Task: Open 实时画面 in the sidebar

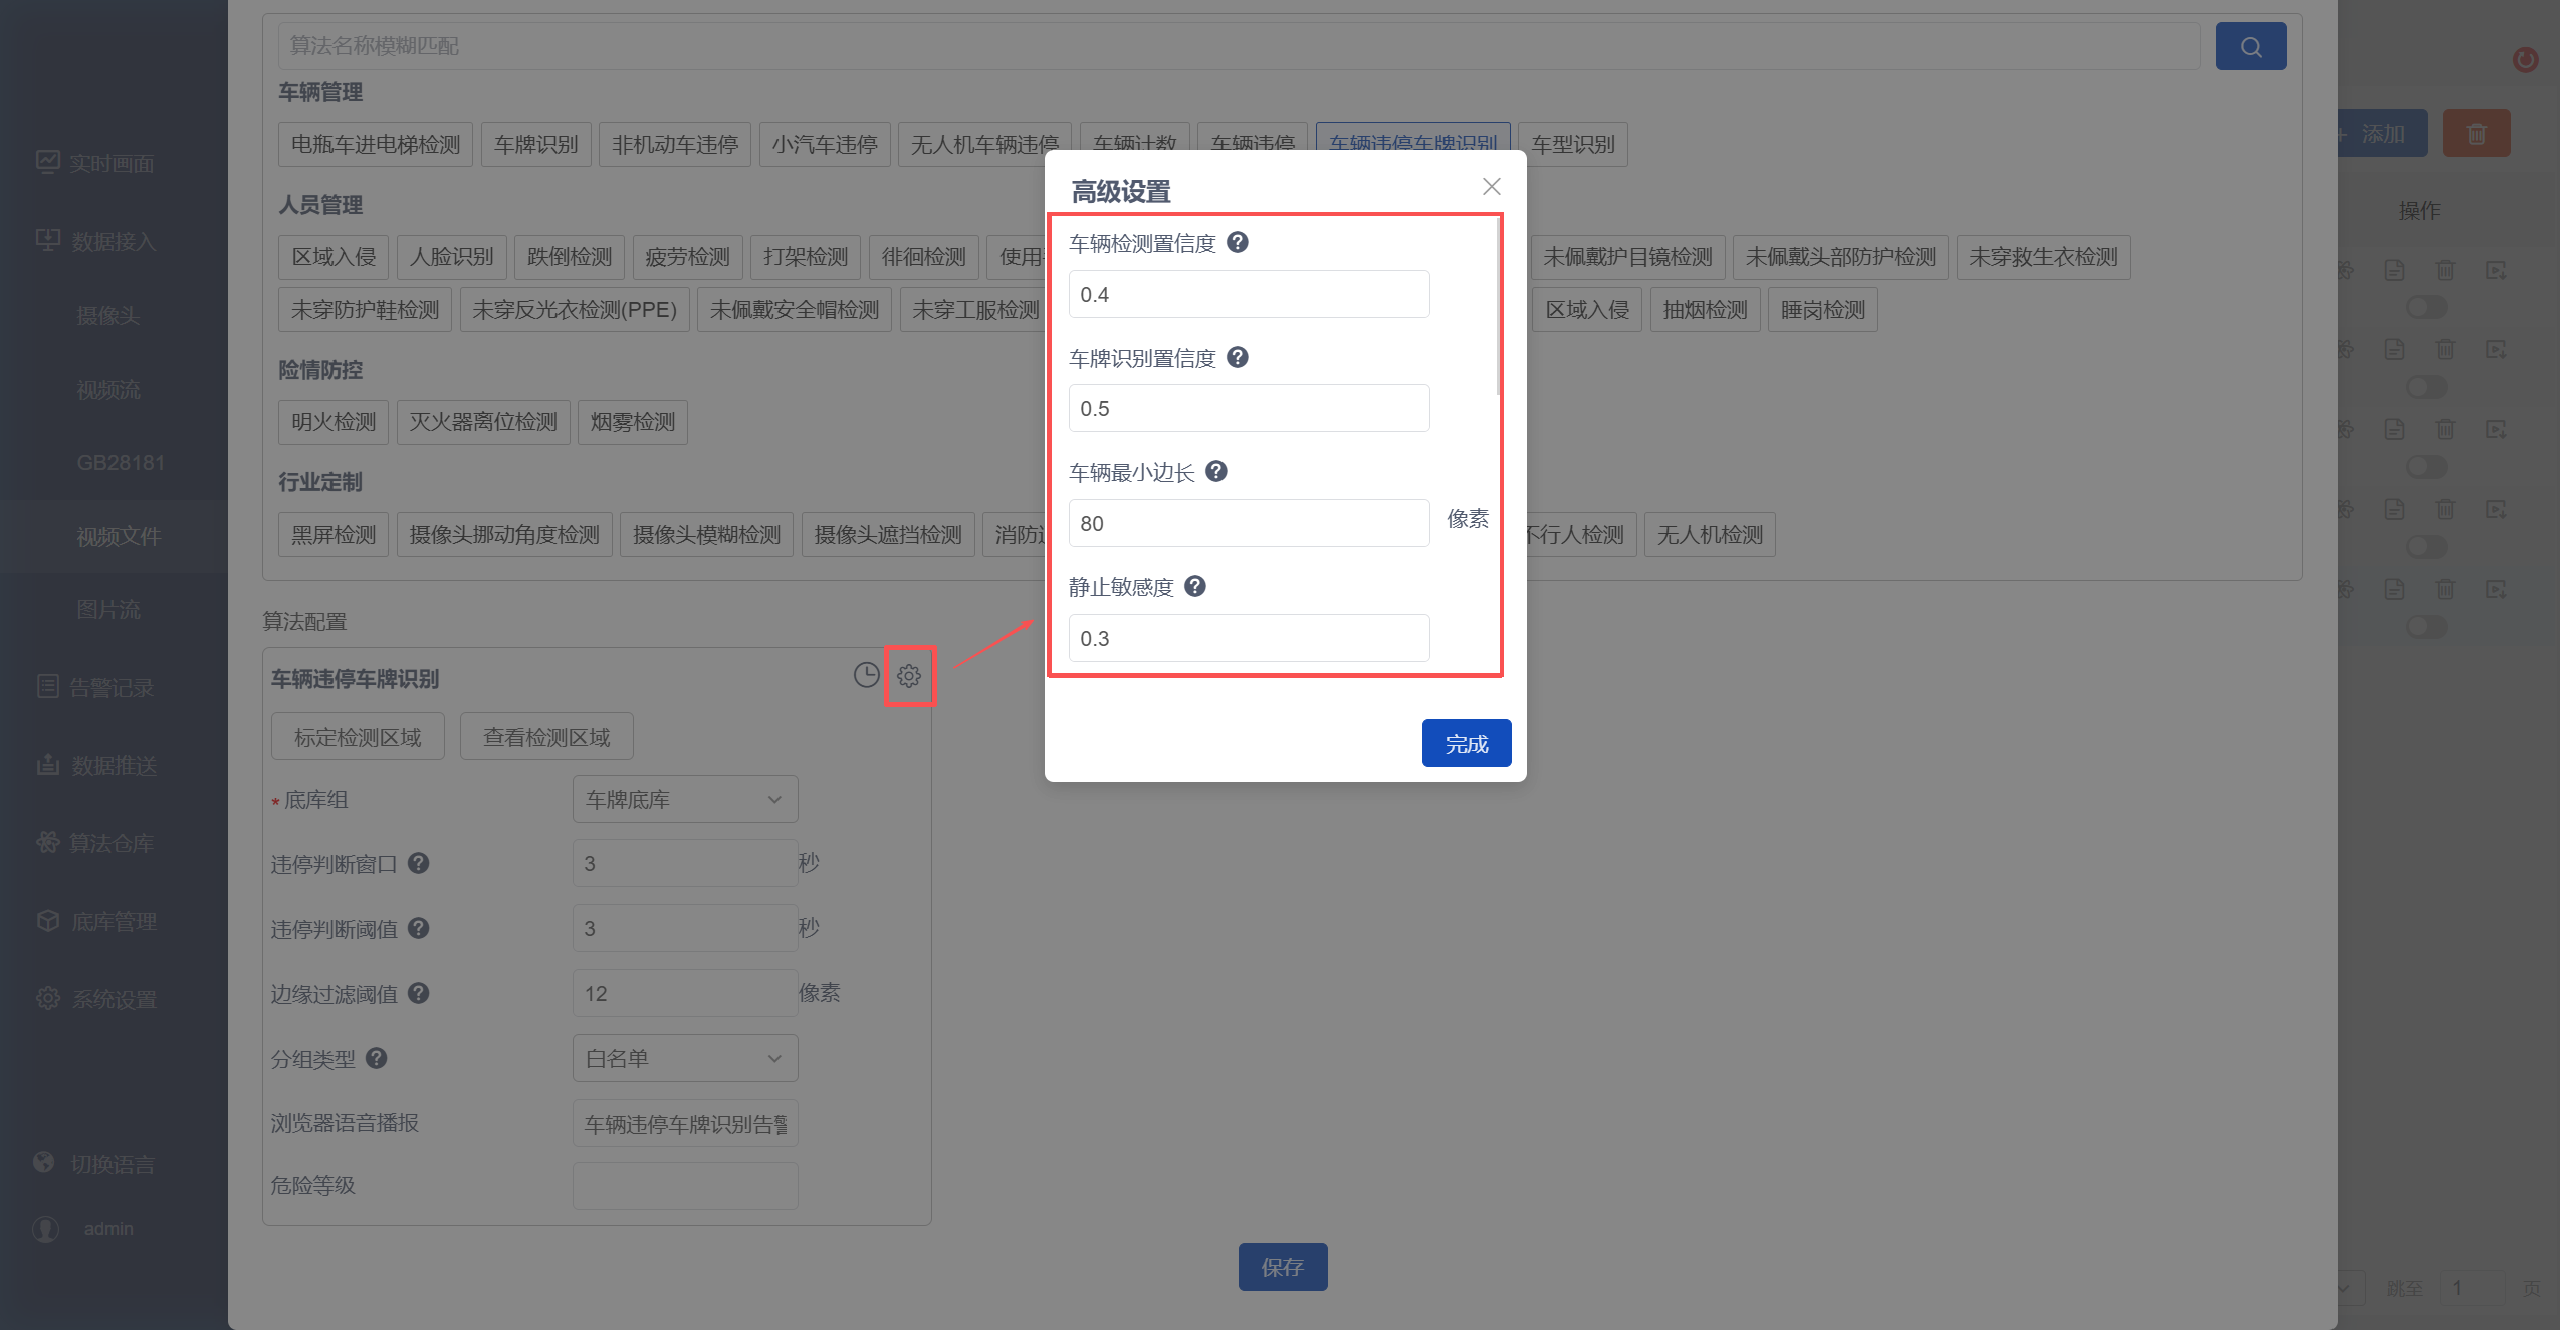Action: pyautogui.click(x=96, y=163)
